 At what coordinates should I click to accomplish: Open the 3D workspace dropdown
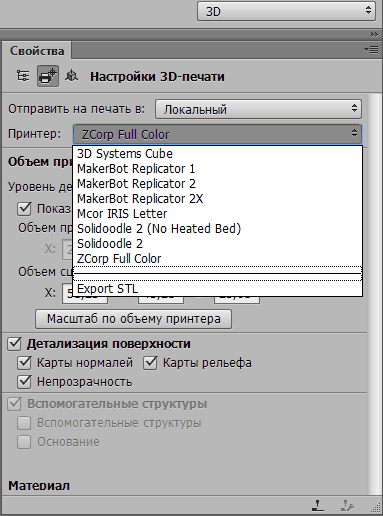coord(286,12)
